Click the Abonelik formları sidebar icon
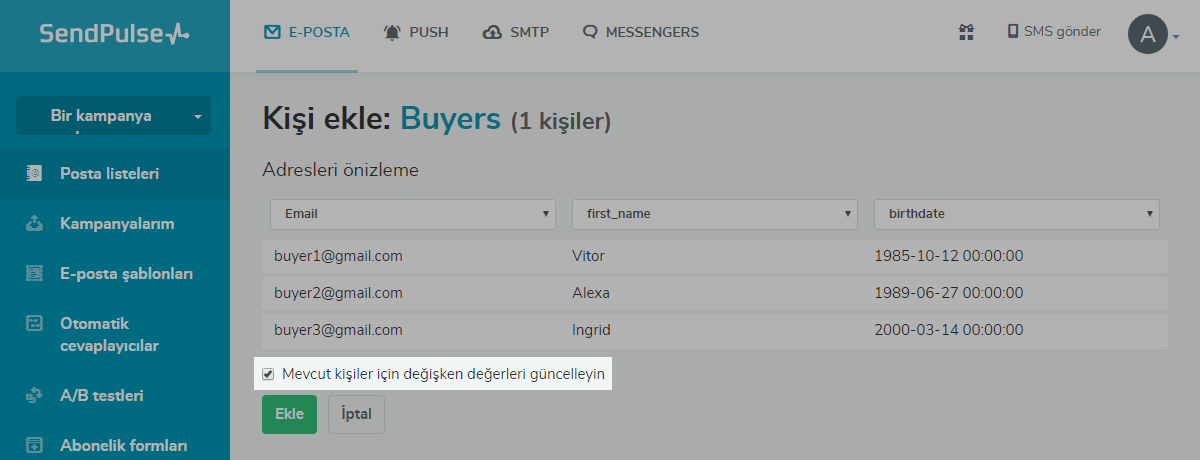Viewport: 1200px width, 460px height. 35,445
